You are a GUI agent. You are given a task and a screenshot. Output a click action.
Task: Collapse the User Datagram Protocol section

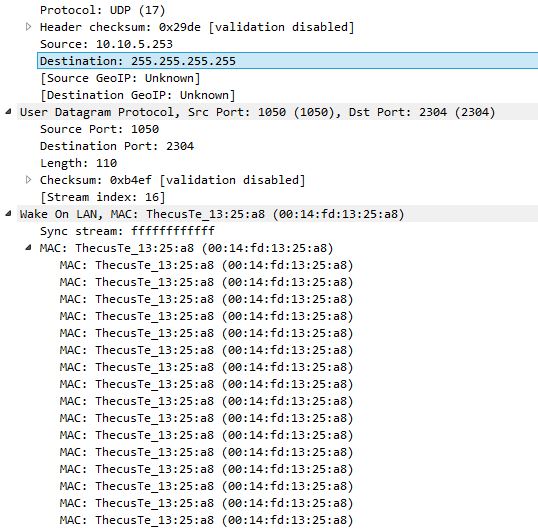coord(9,111)
